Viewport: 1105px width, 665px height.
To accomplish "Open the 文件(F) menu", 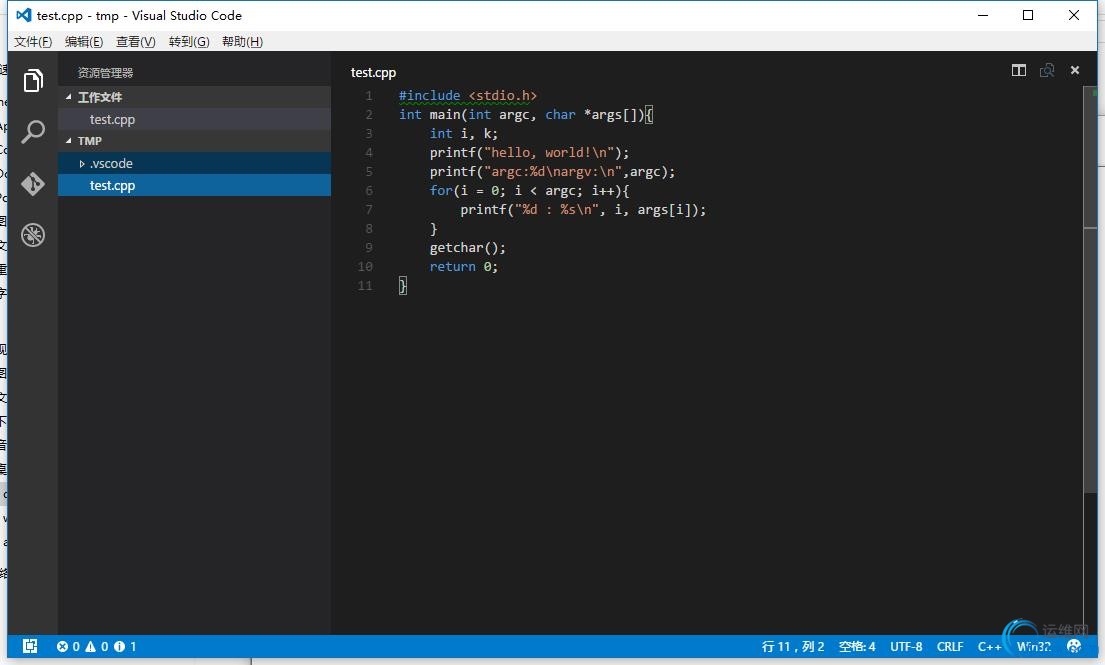I will 33,42.
